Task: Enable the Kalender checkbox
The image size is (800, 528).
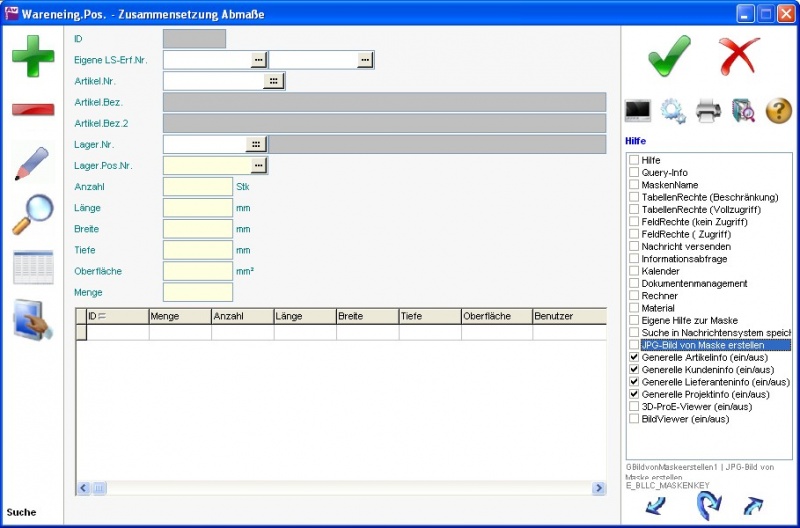Action: tap(634, 271)
